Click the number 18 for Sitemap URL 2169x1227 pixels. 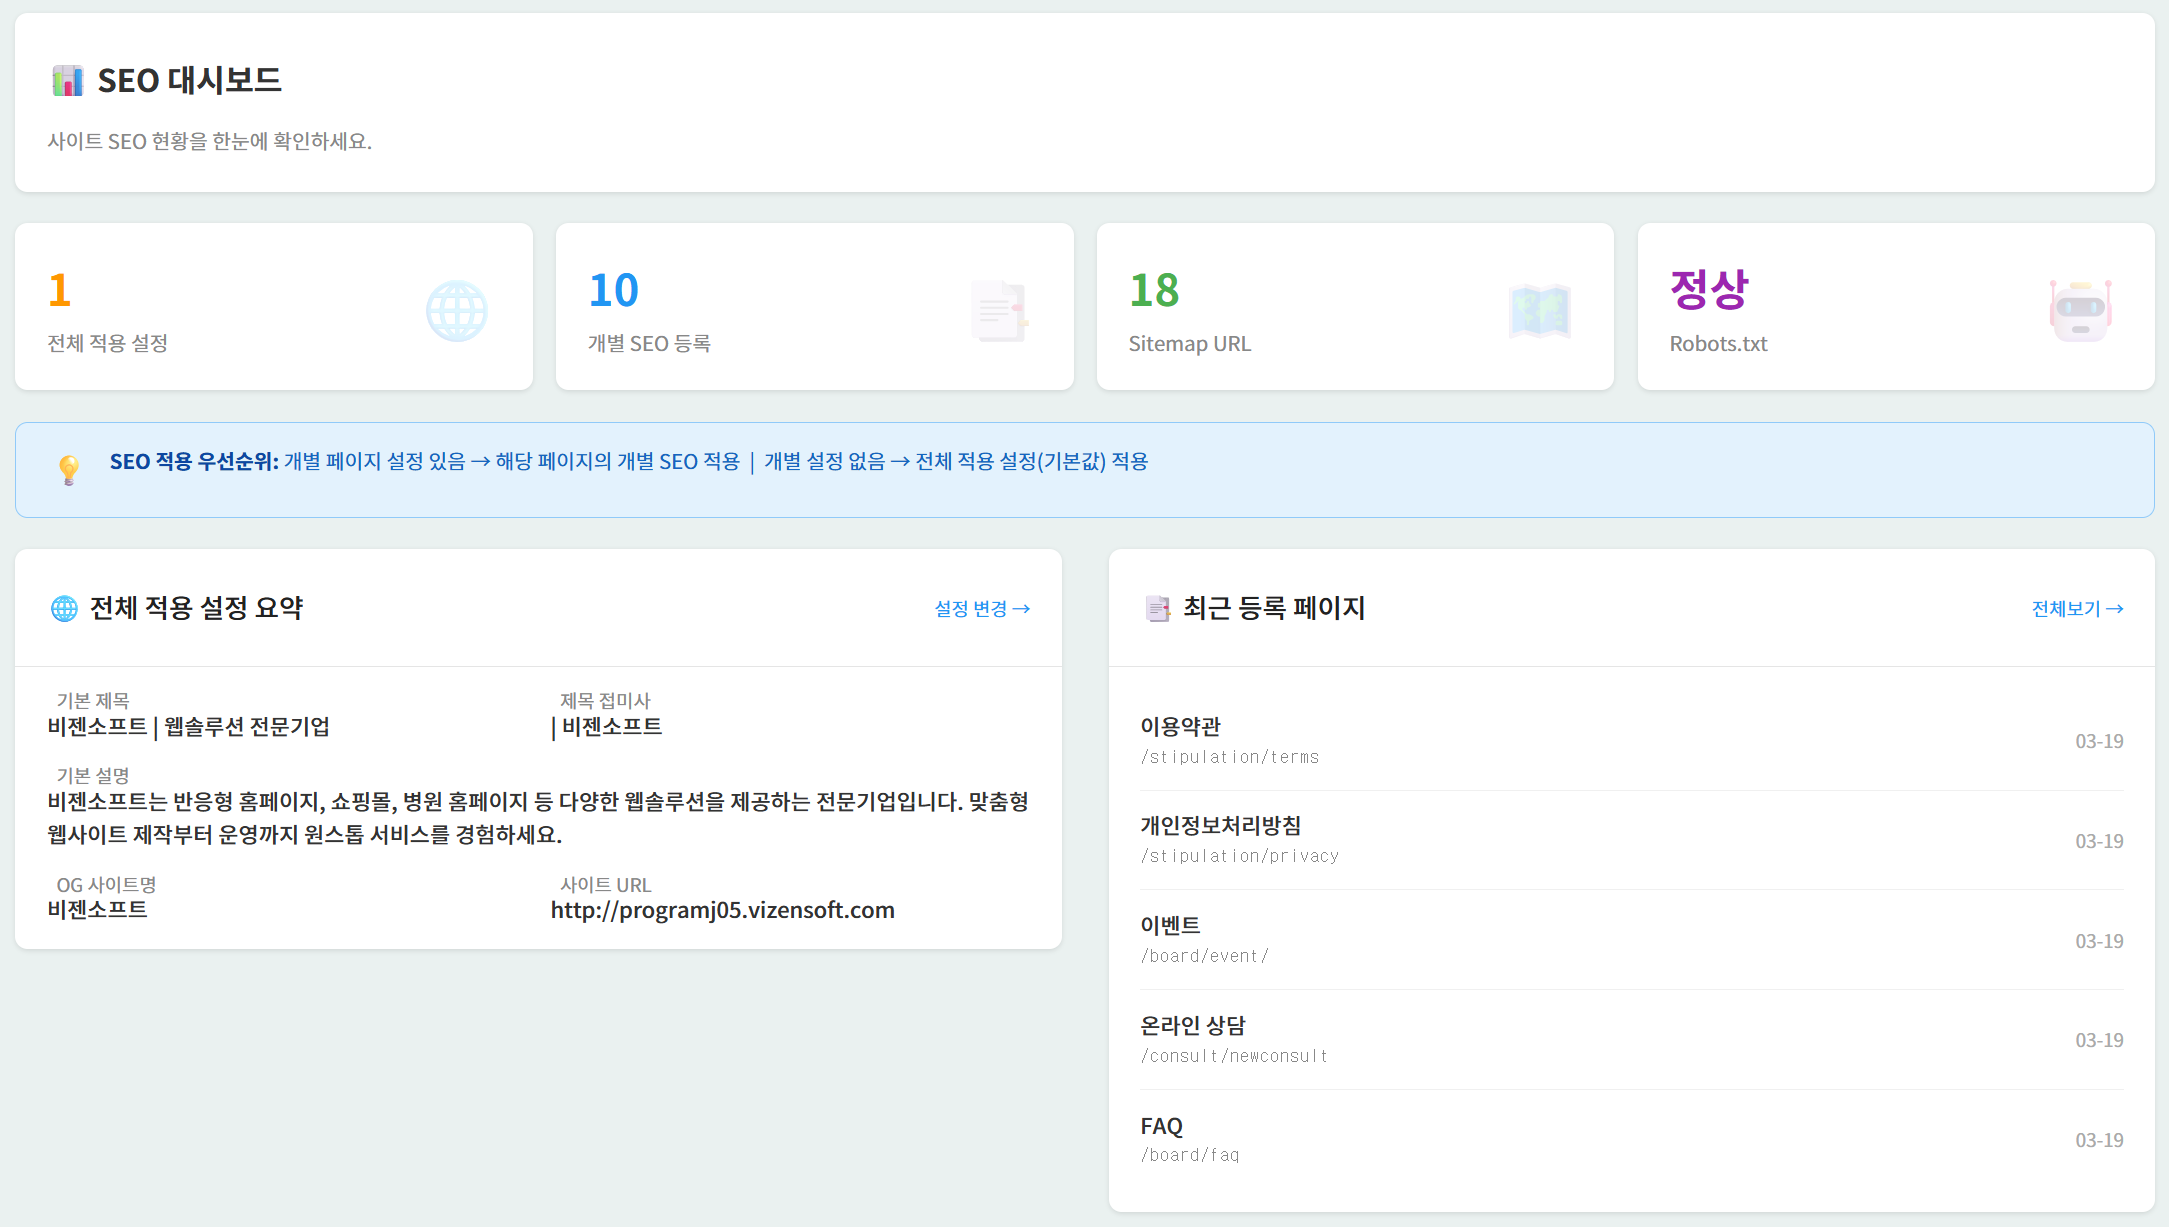(1154, 291)
